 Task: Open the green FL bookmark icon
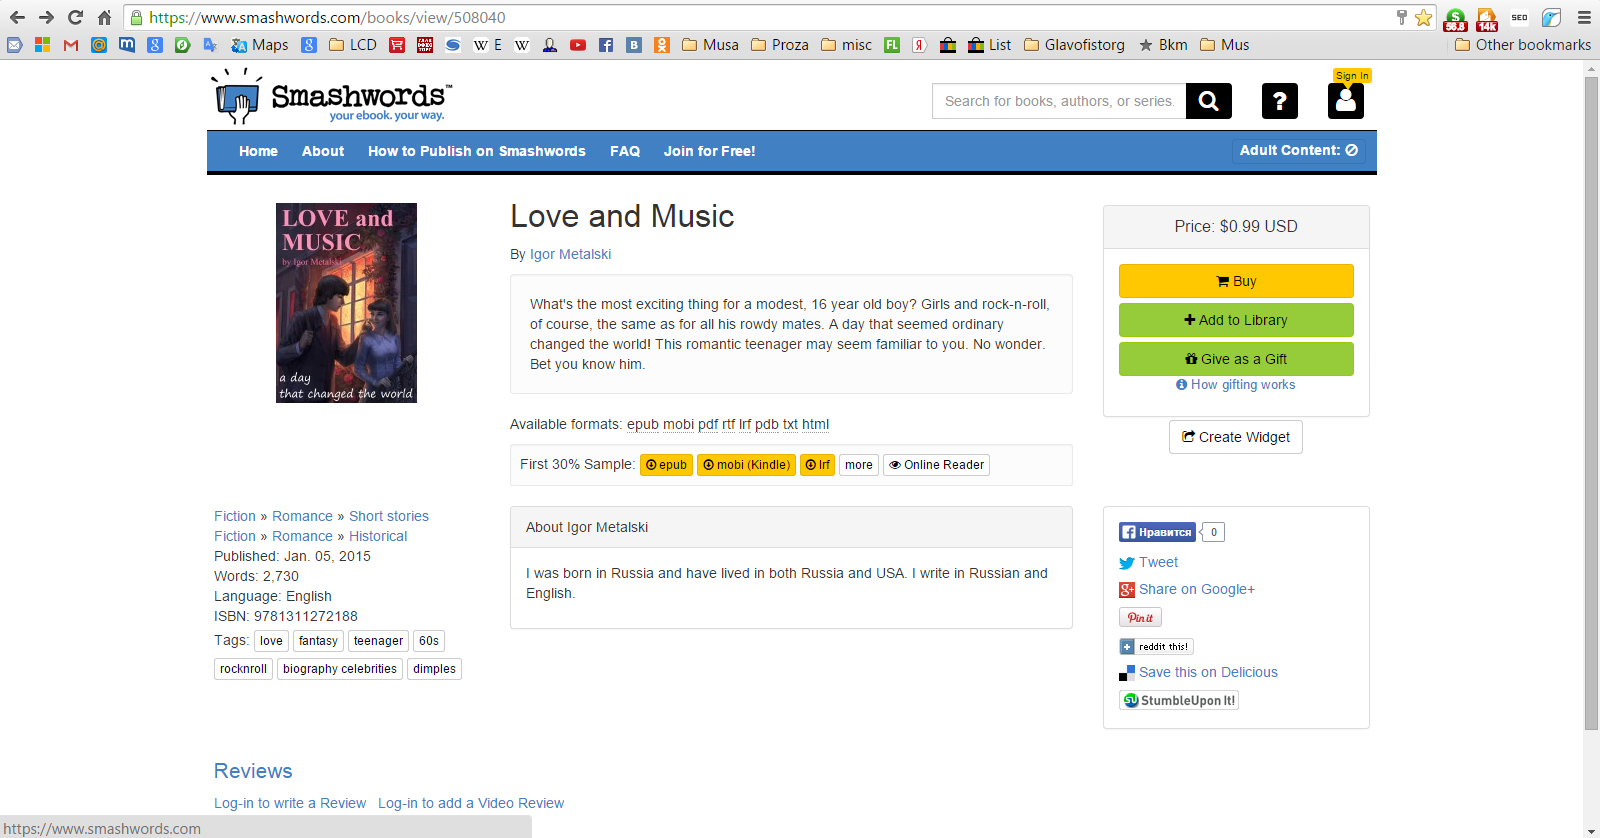(892, 45)
